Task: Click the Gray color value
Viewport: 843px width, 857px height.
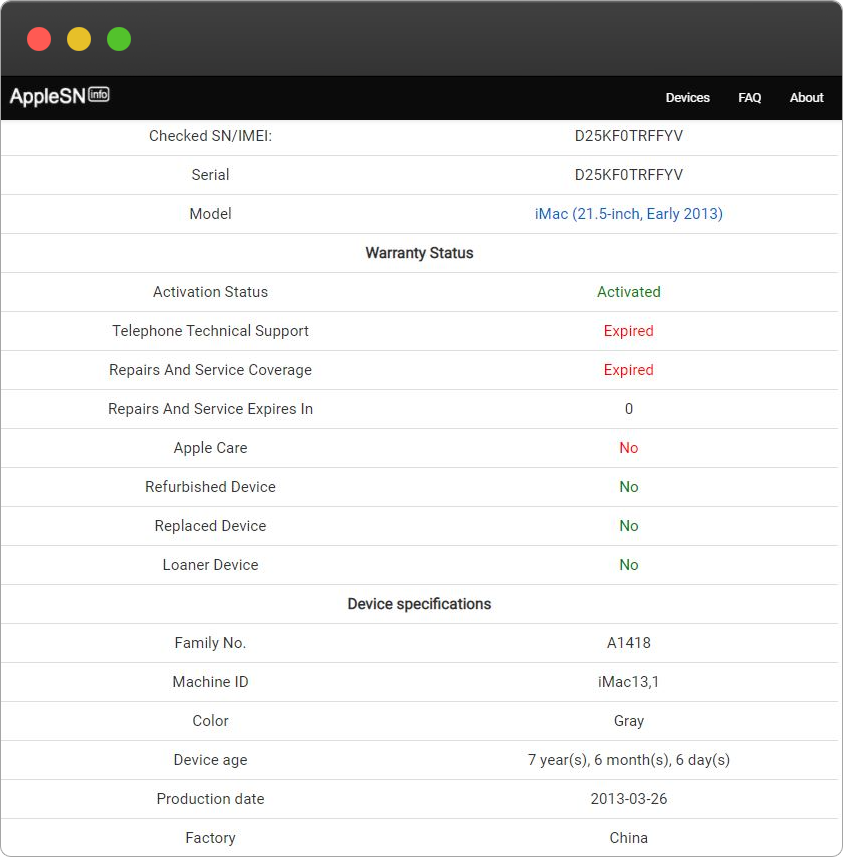Action: click(x=628, y=721)
